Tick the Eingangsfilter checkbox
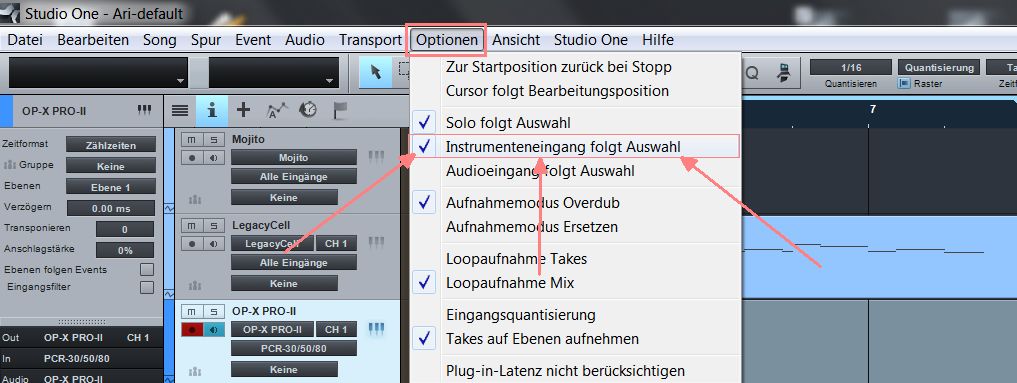The width and height of the screenshot is (1017, 383). [147, 287]
